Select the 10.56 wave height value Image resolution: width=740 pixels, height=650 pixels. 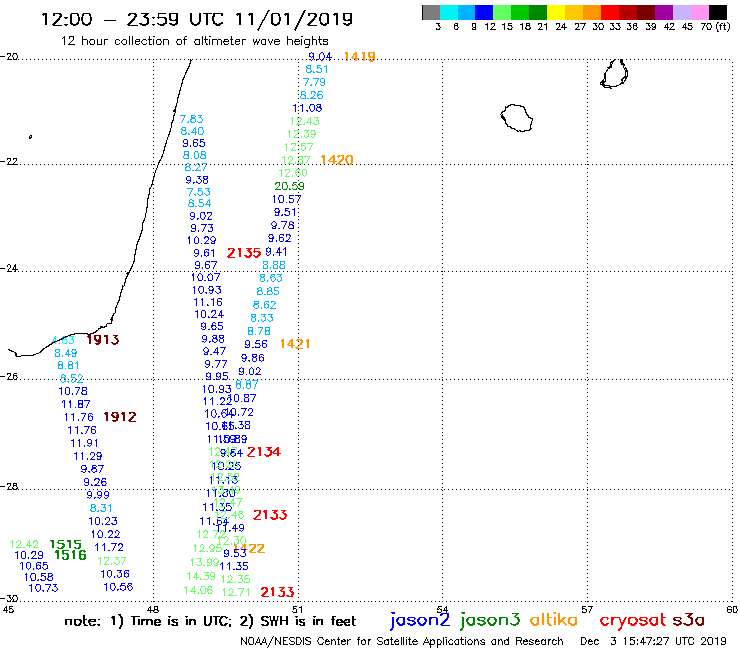[118, 587]
